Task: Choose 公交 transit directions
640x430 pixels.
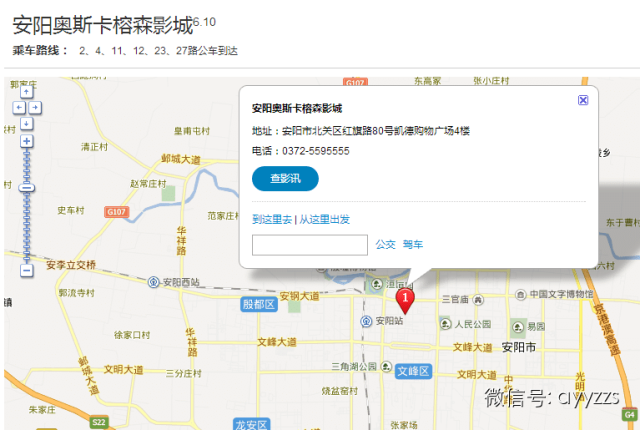Action: 385,244
